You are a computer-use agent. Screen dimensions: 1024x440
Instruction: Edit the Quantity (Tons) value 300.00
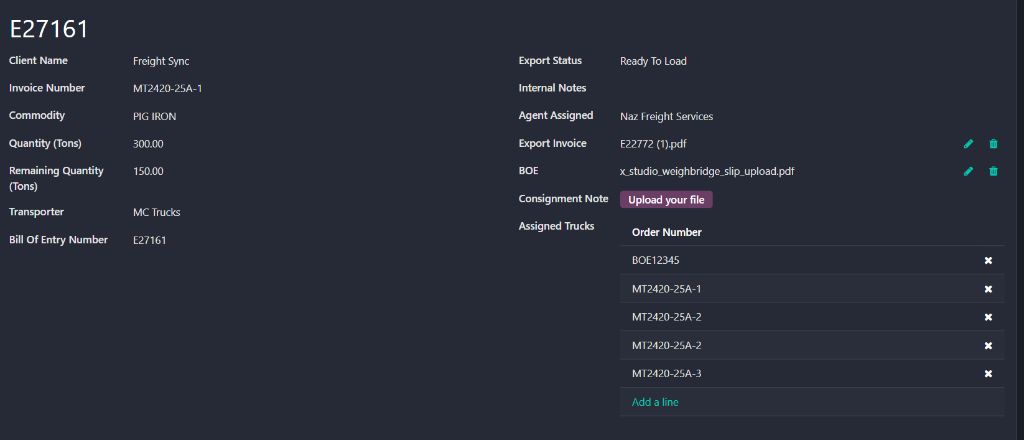(x=148, y=144)
